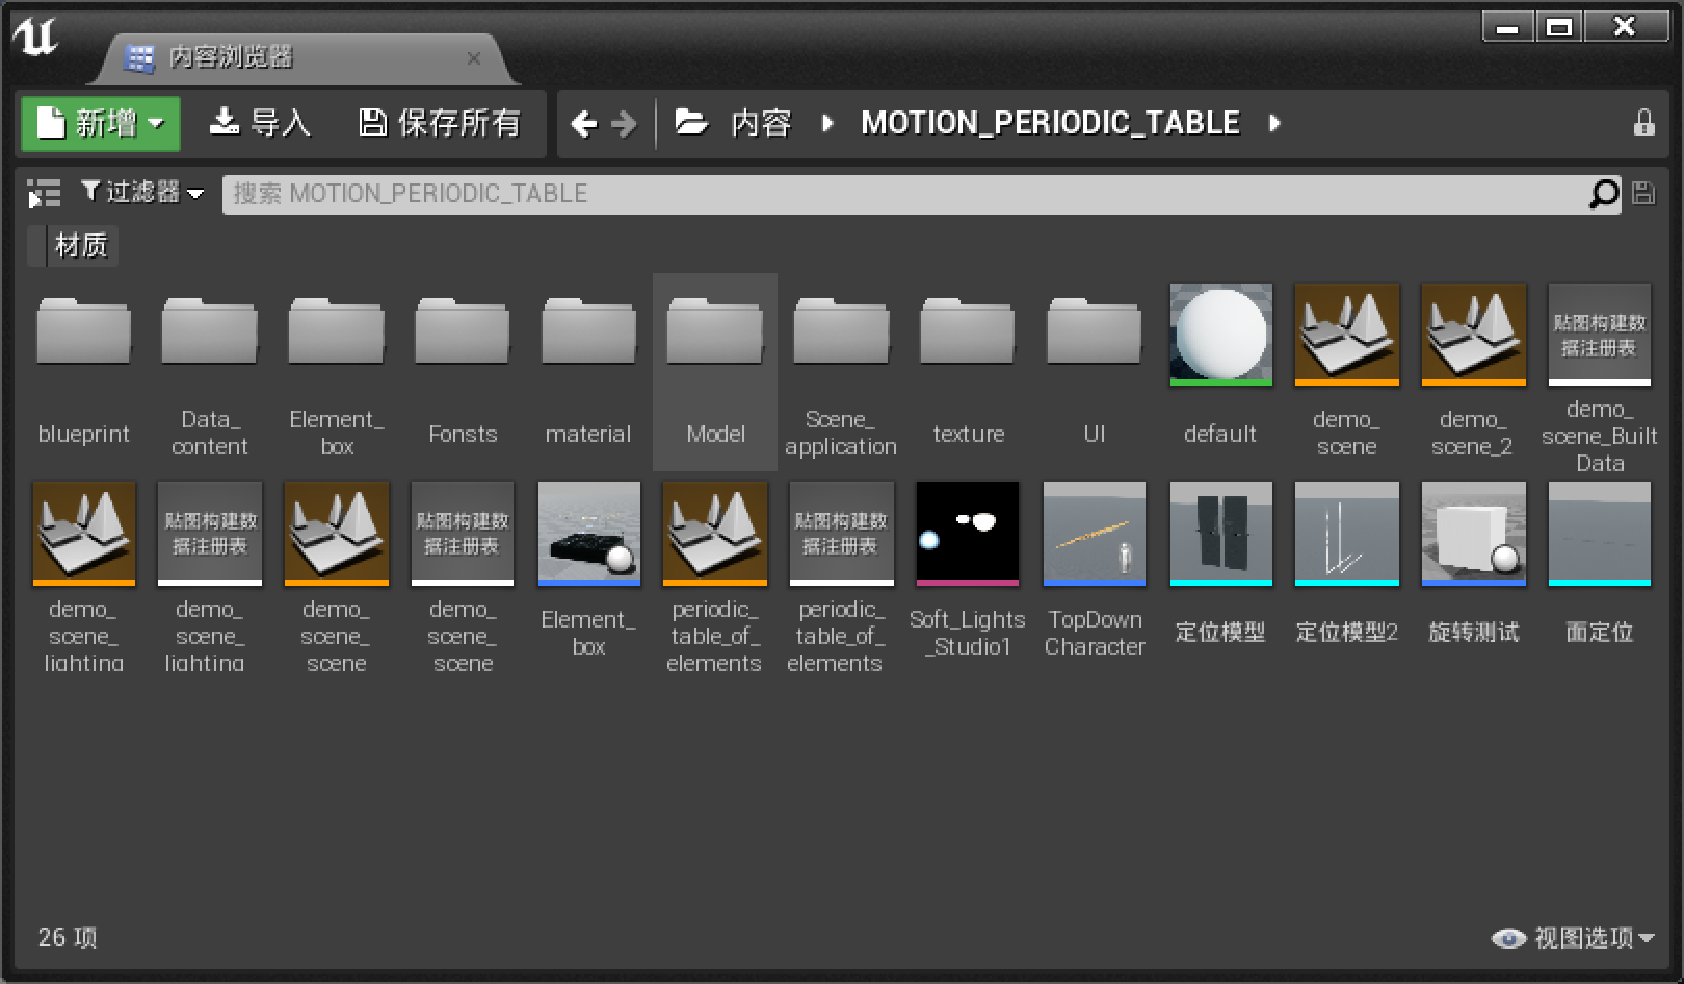Open the UI folder
The height and width of the screenshot is (984, 1684).
tap(1094, 372)
